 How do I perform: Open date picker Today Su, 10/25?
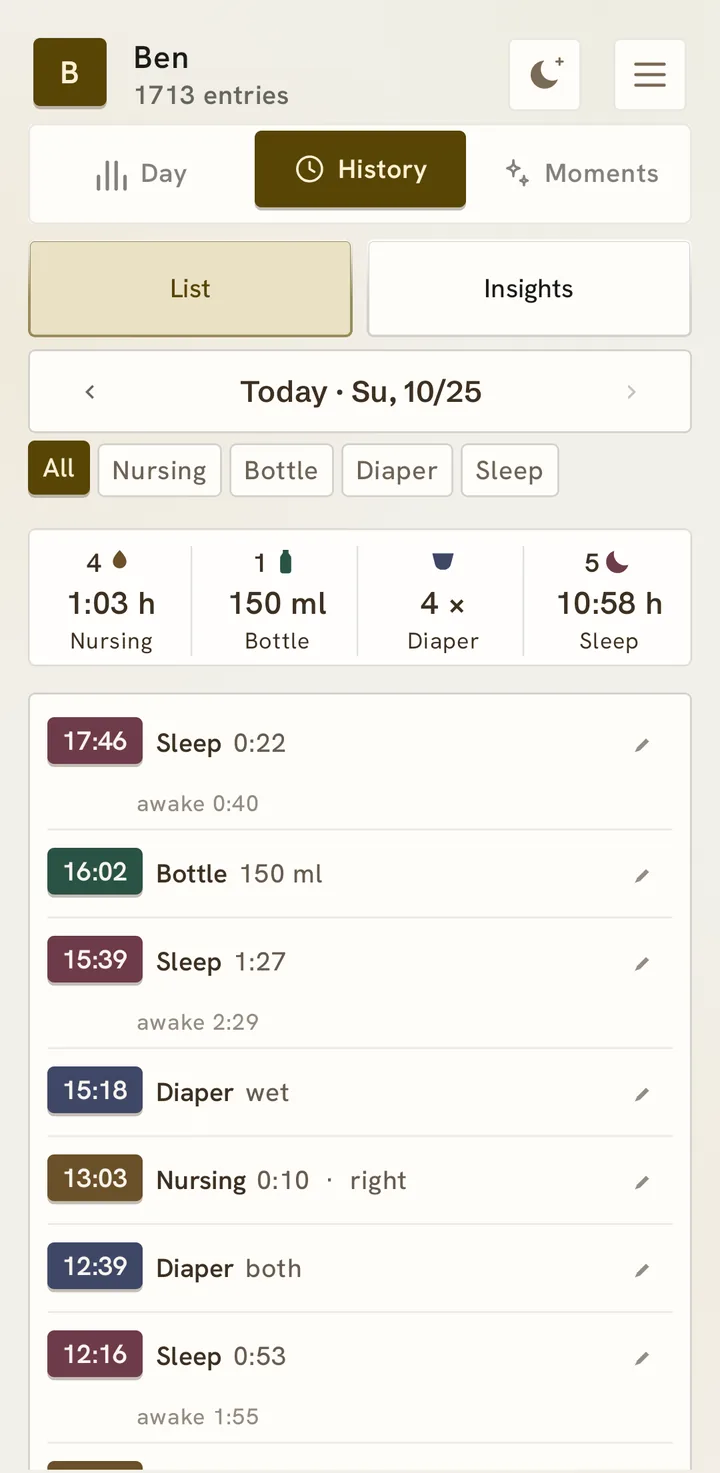point(361,392)
